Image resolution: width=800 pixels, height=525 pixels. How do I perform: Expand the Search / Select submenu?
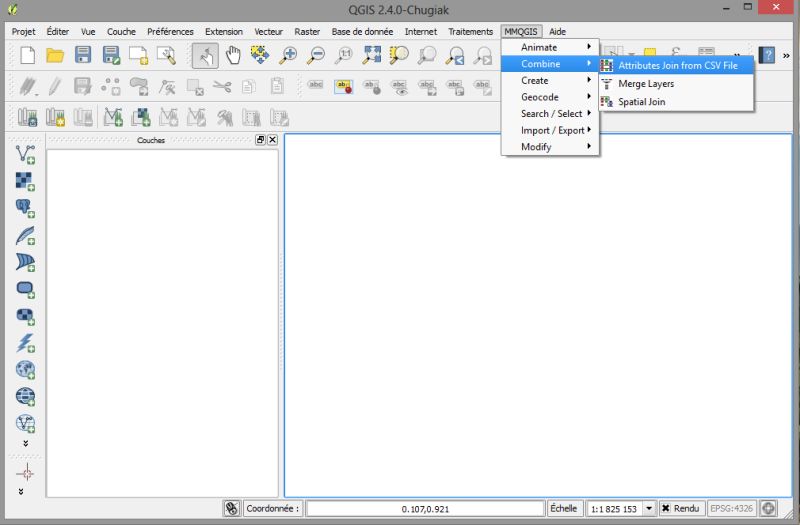coord(550,114)
